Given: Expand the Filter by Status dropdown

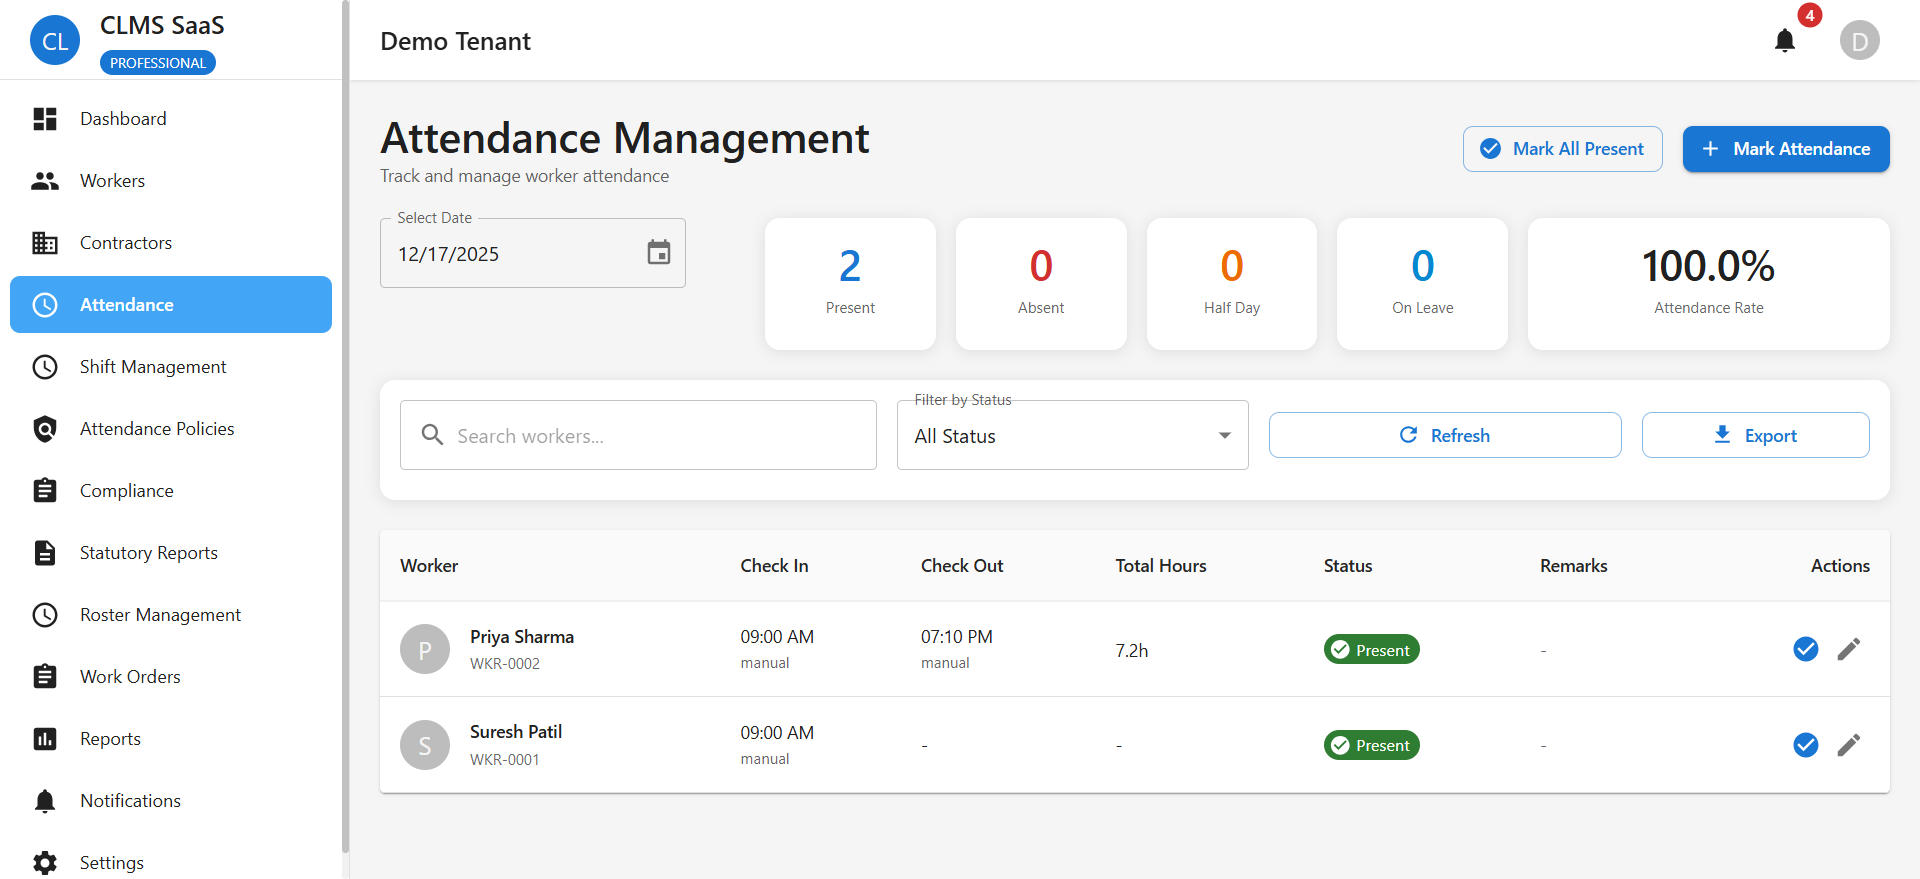Looking at the screenshot, I should tap(1060, 436).
